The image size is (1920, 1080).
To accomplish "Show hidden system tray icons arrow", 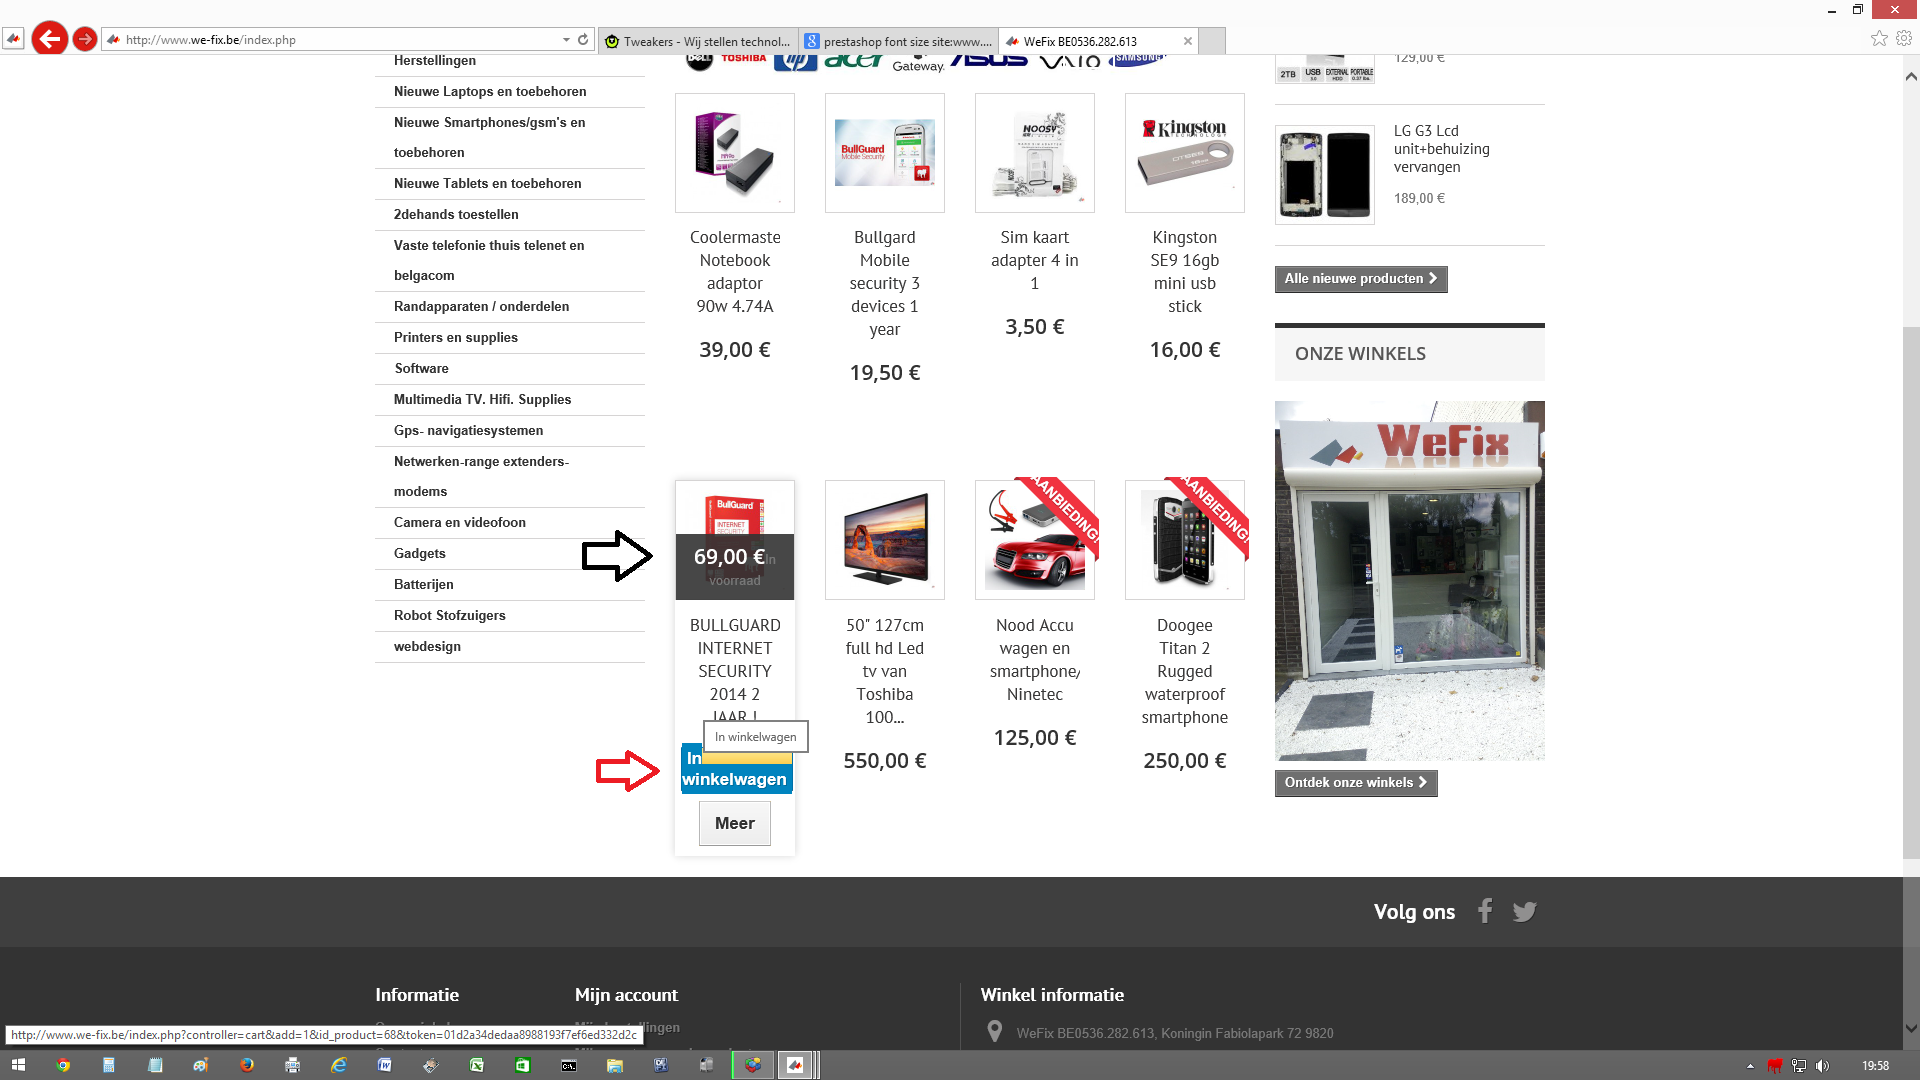I will tap(1750, 1066).
